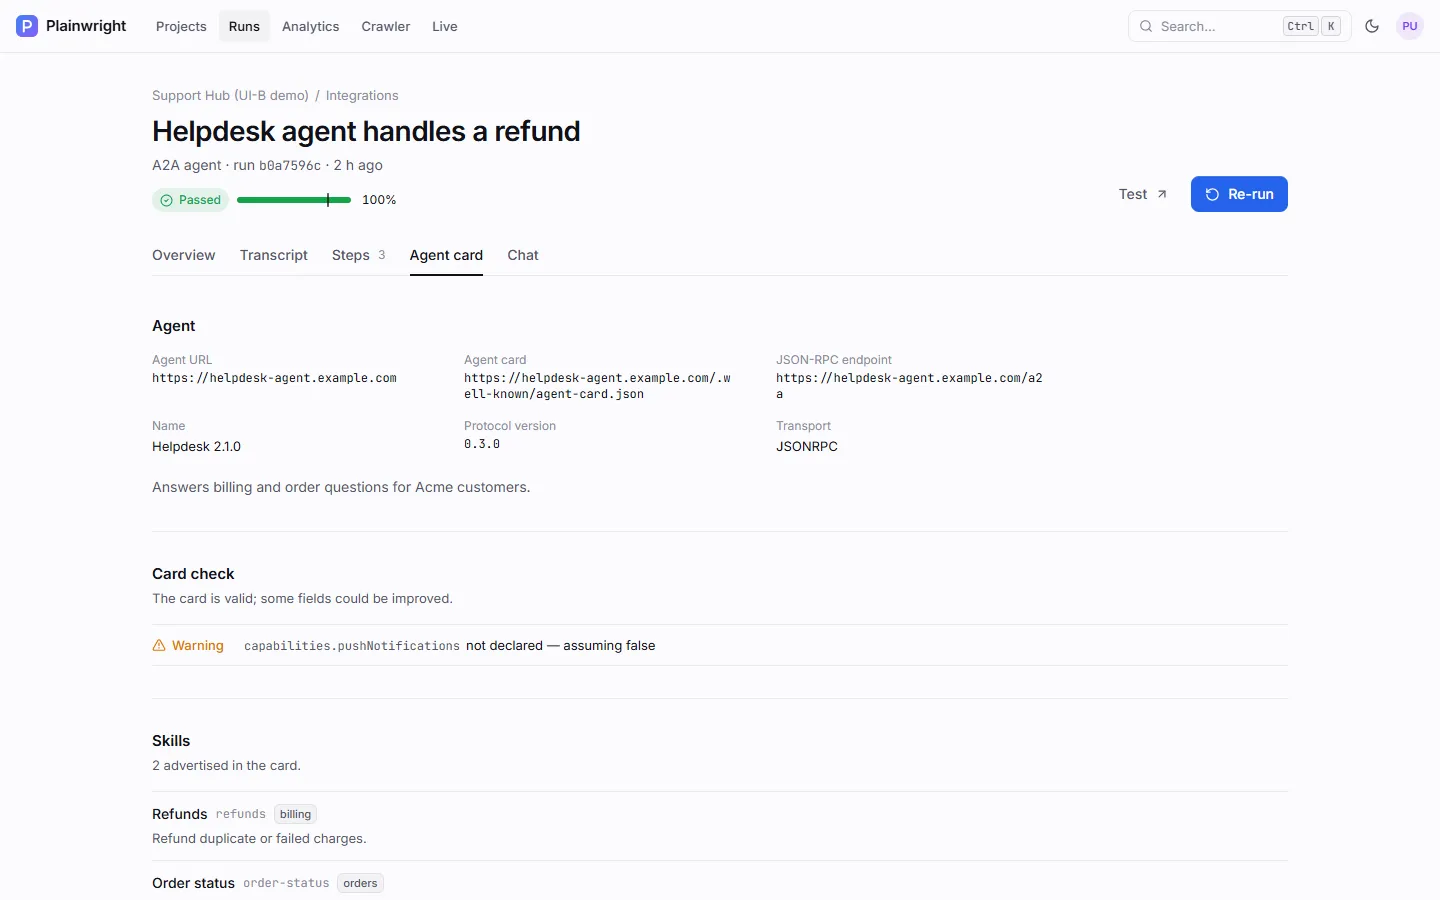Click the Order status skill title
The width and height of the screenshot is (1440, 900).
(193, 883)
